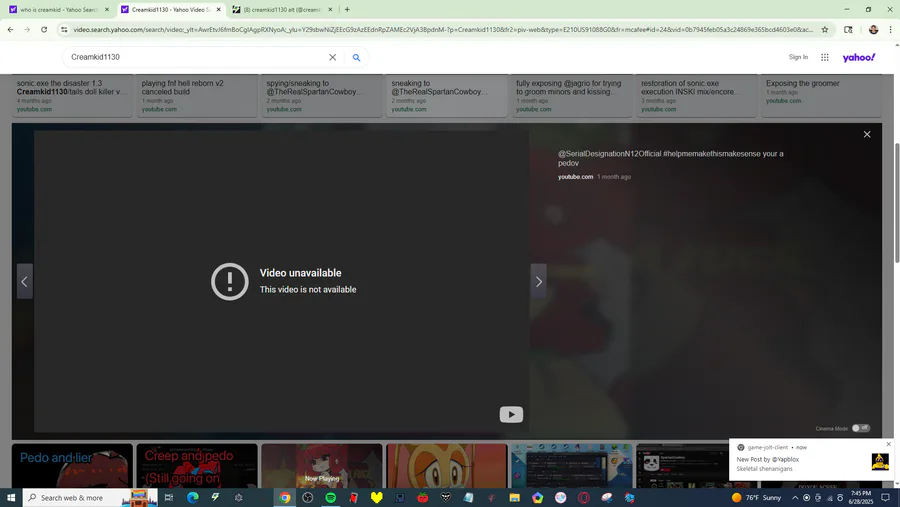Screen dimensions: 900x507
Task: Dismiss the game-jolt-client notification
Action: point(889,444)
